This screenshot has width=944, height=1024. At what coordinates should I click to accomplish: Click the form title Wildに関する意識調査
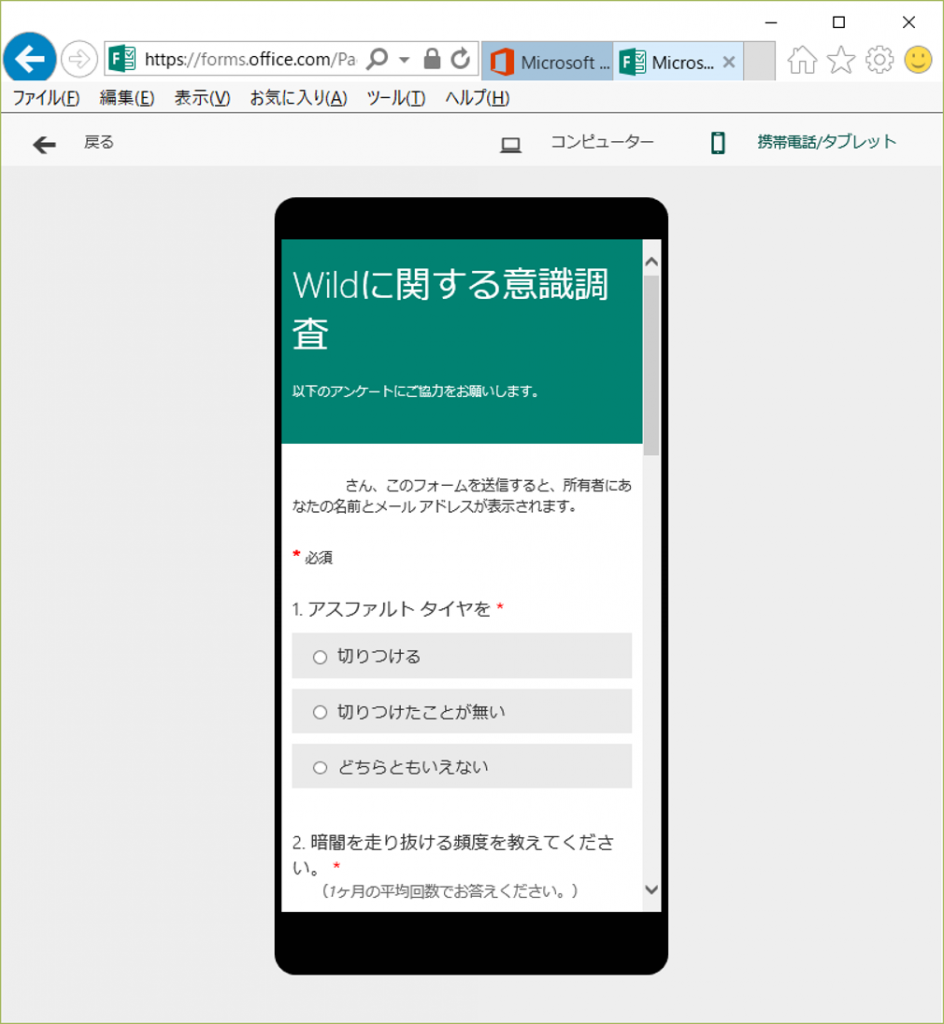450,308
